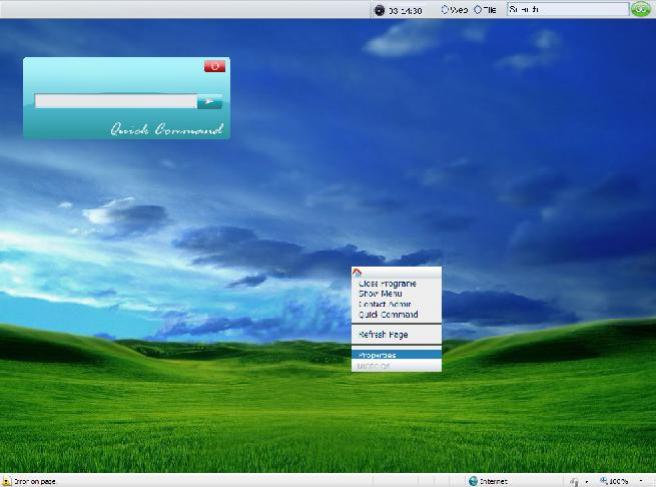This screenshot has height=487, width=656.
Task: Click the zoom magnifier icon in status bar
Action: [604, 481]
